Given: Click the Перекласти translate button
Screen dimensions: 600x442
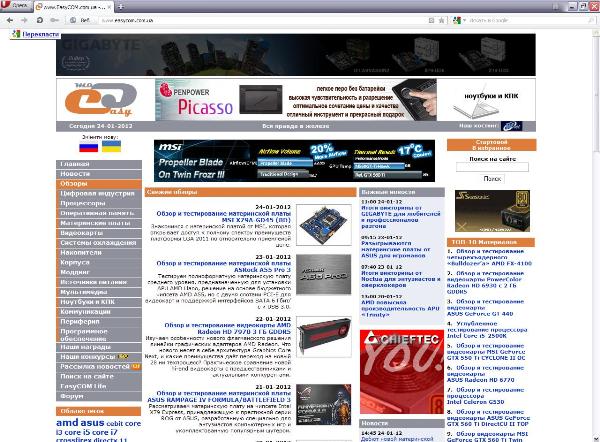Looking at the screenshot, I should pyautogui.click(x=36, y=34).
